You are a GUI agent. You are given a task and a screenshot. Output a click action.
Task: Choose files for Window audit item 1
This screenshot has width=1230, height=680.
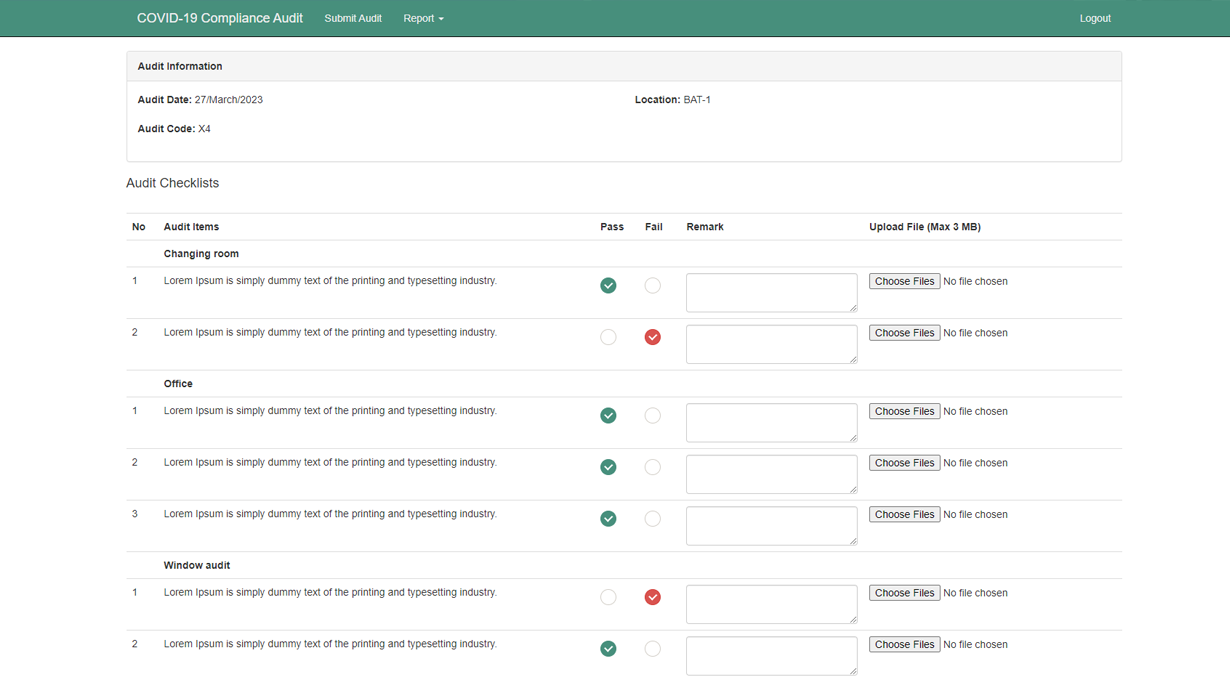(904, 593)
